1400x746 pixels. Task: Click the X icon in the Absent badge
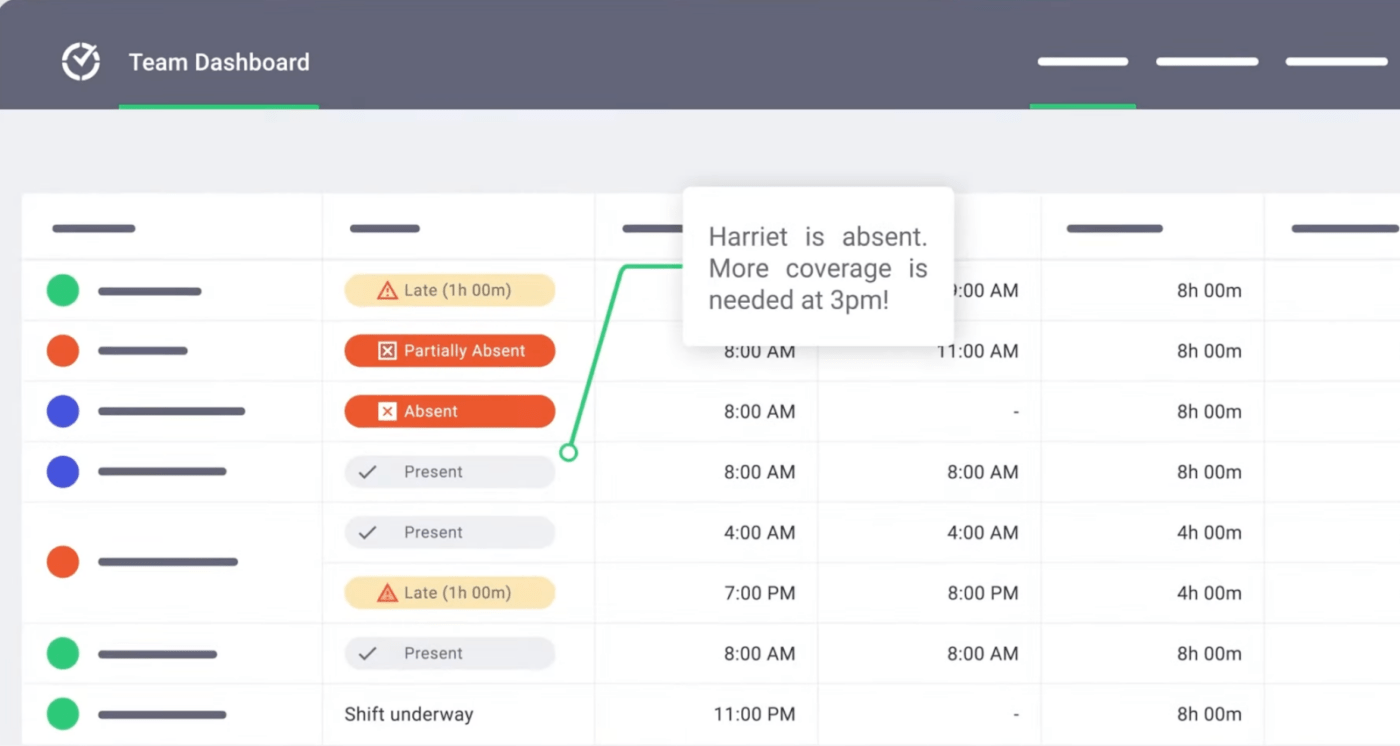pyautogui.click(x=387, y=411)
